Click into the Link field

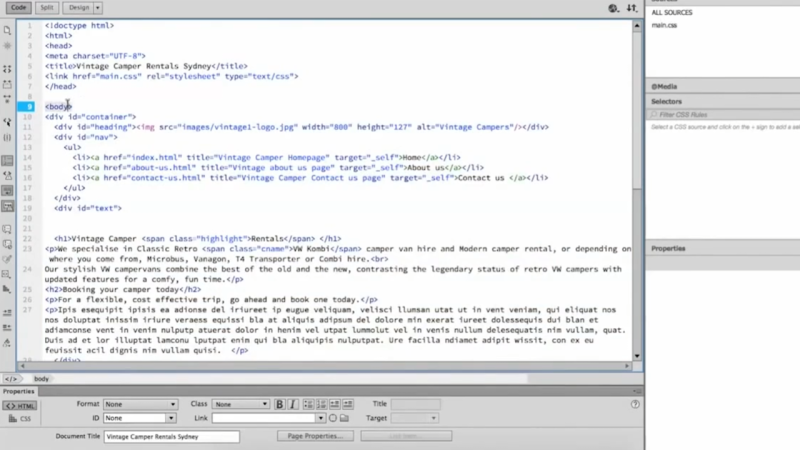[x=264, y=418]
